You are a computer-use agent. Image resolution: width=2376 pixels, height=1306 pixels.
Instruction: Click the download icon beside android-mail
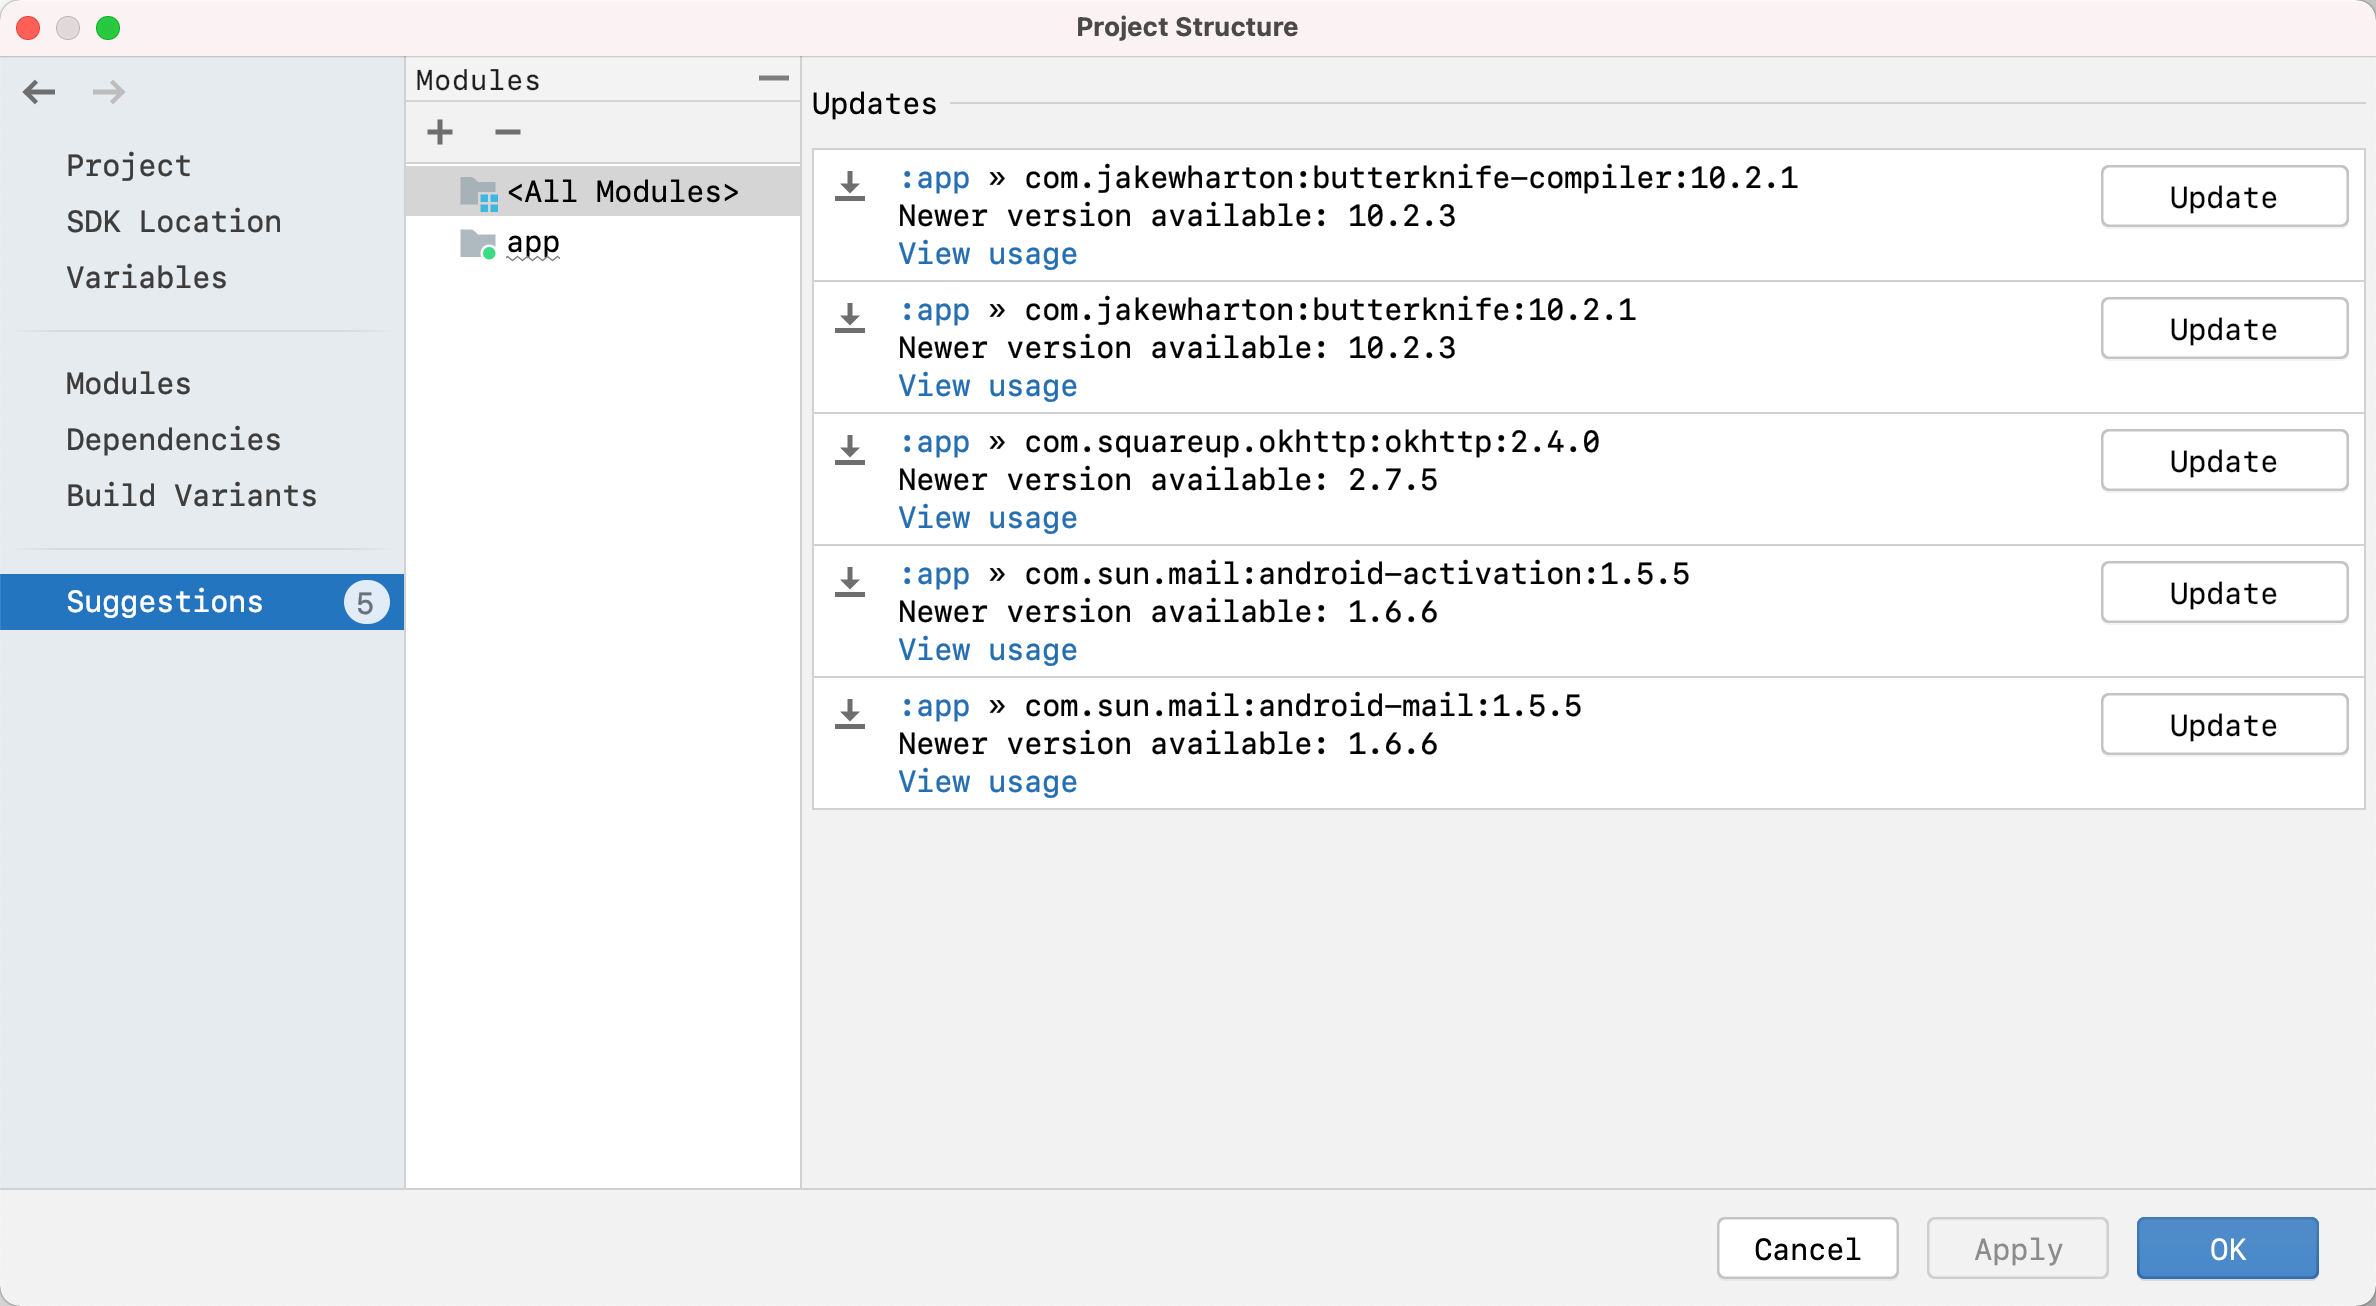coord(849,714)
